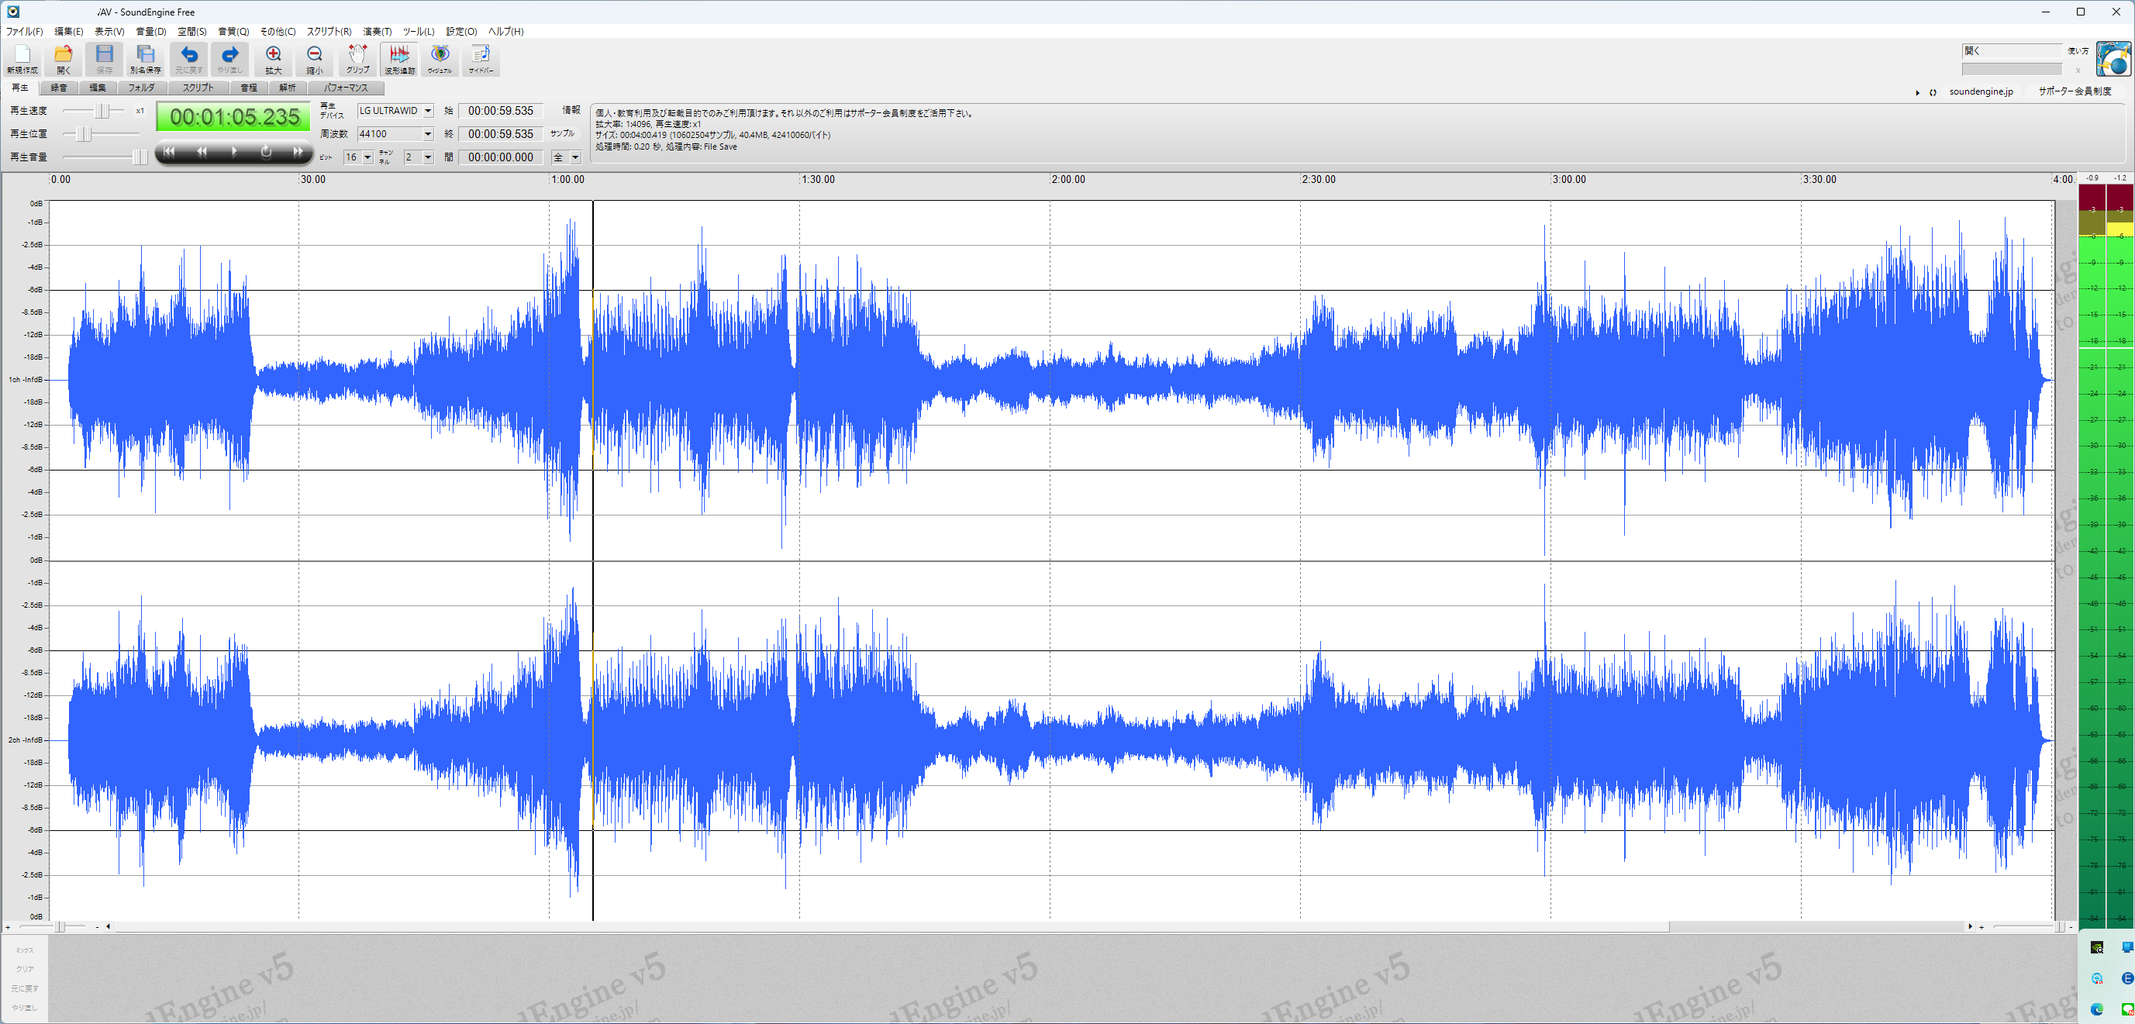Image resolution: width=2135 pixels, height=1024 pixels.
Task: Click the 保存 save icon in toolbar
Action: click(104, 59)
